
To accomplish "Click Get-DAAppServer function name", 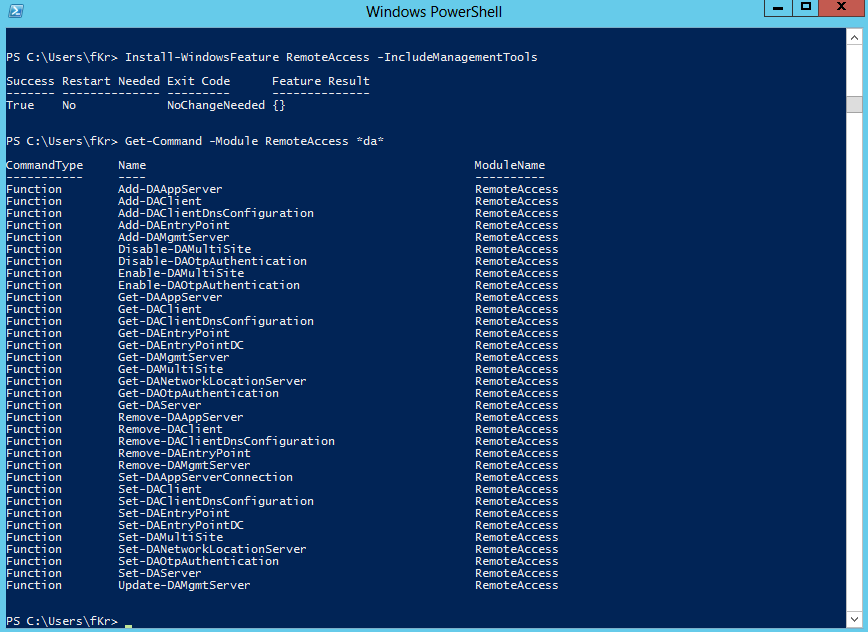I will (x=170, y=297).
